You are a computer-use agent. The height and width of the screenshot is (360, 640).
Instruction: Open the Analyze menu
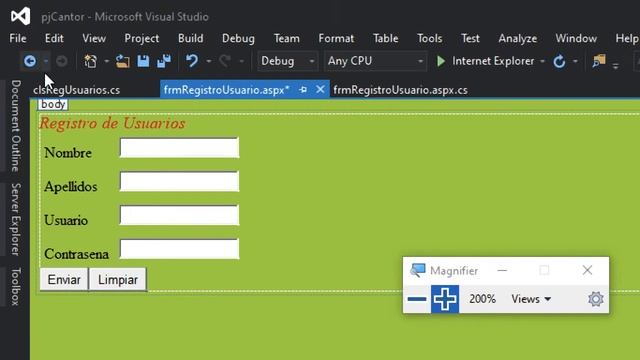pyautogui.click(x=518, y=38)
